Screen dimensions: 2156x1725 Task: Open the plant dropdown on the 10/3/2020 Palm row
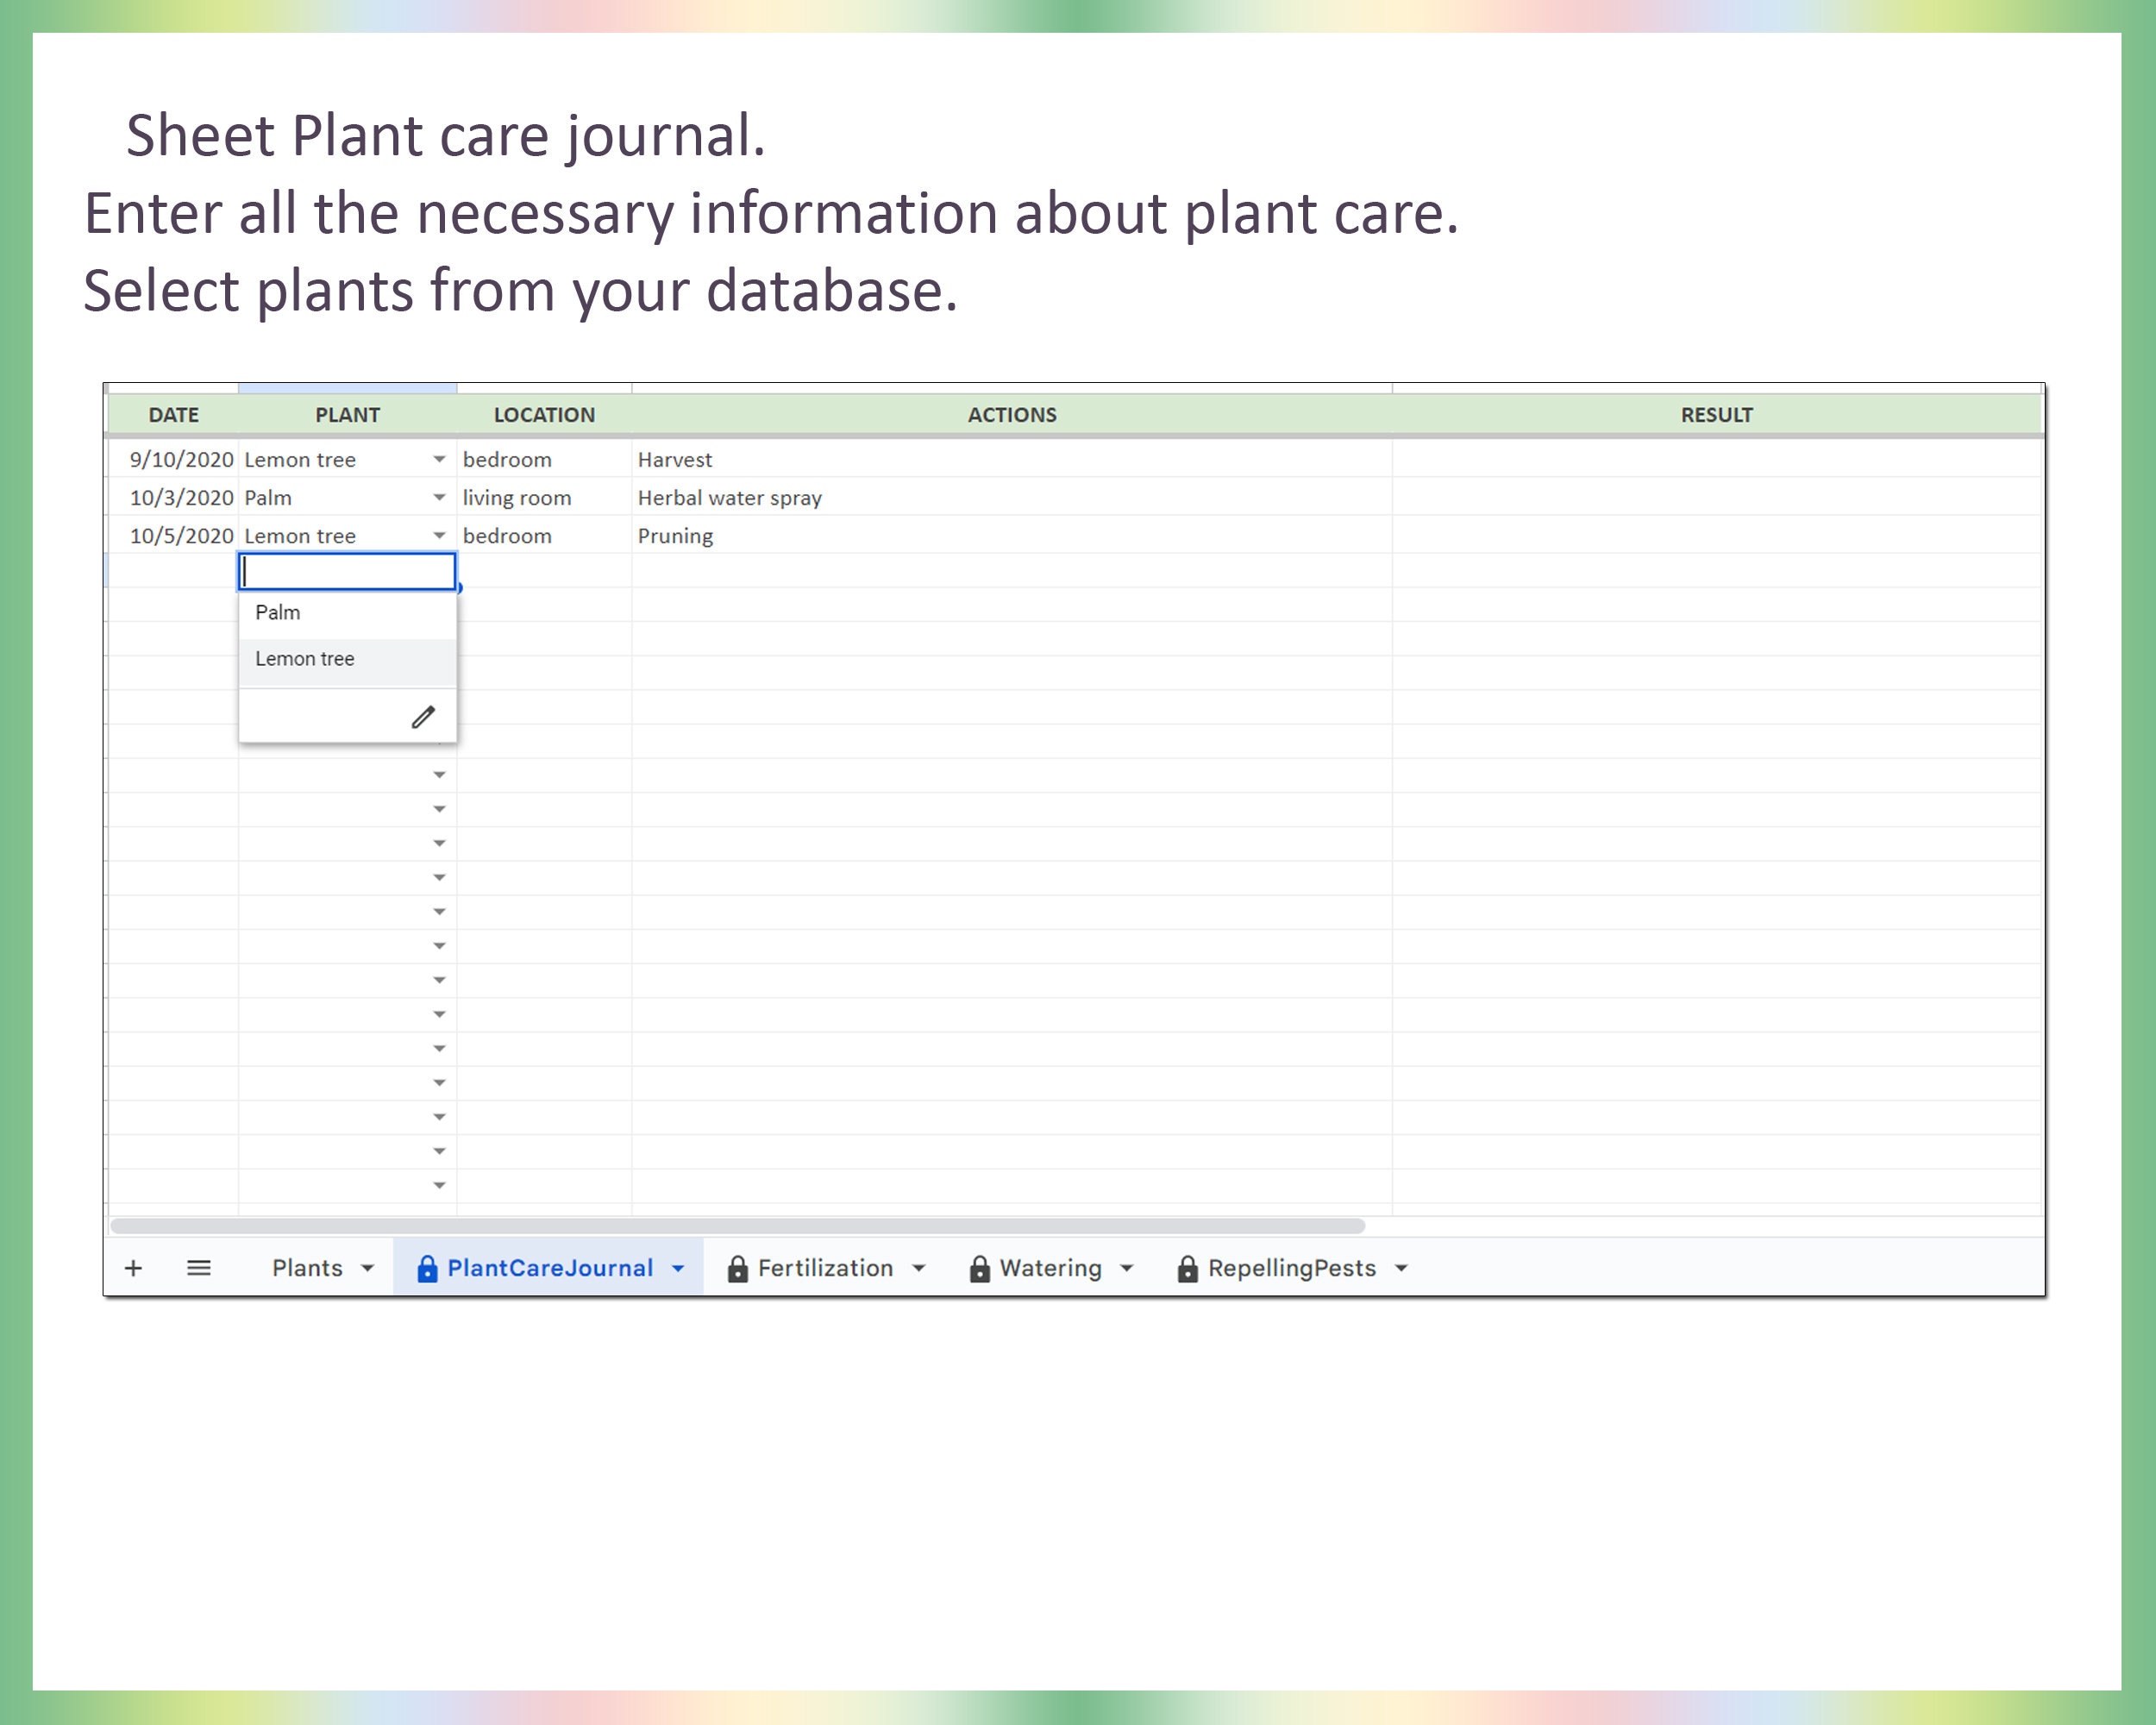tap(440, 497)
